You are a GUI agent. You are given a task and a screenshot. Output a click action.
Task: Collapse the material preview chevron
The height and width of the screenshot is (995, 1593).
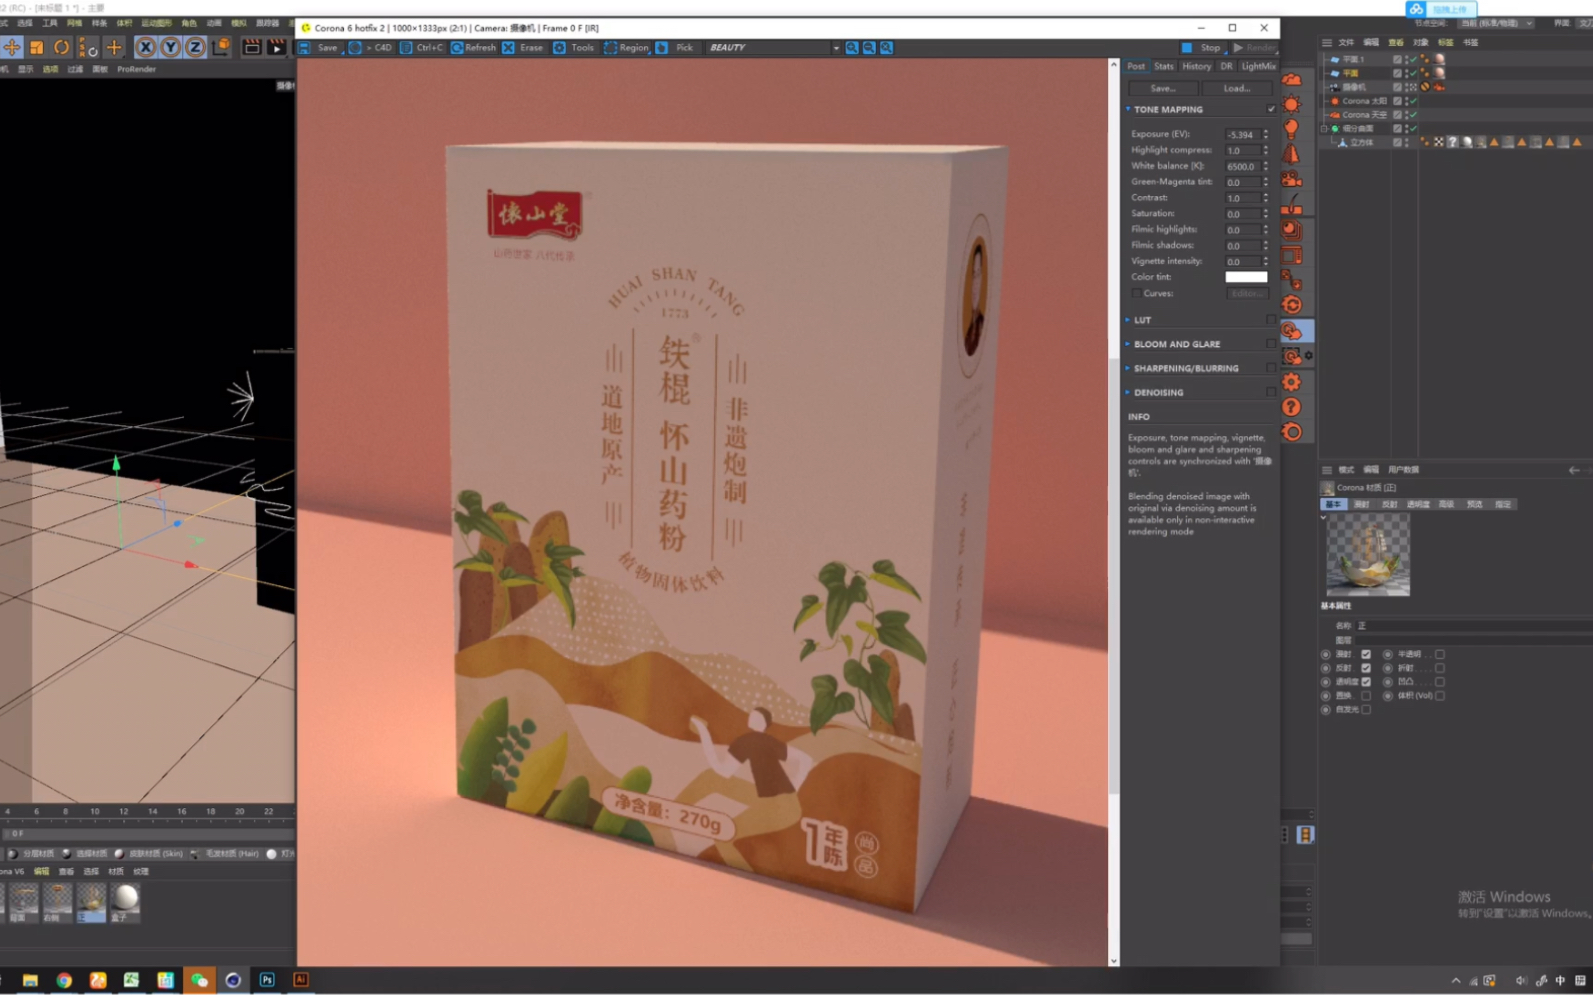(x=1324, y=517)
